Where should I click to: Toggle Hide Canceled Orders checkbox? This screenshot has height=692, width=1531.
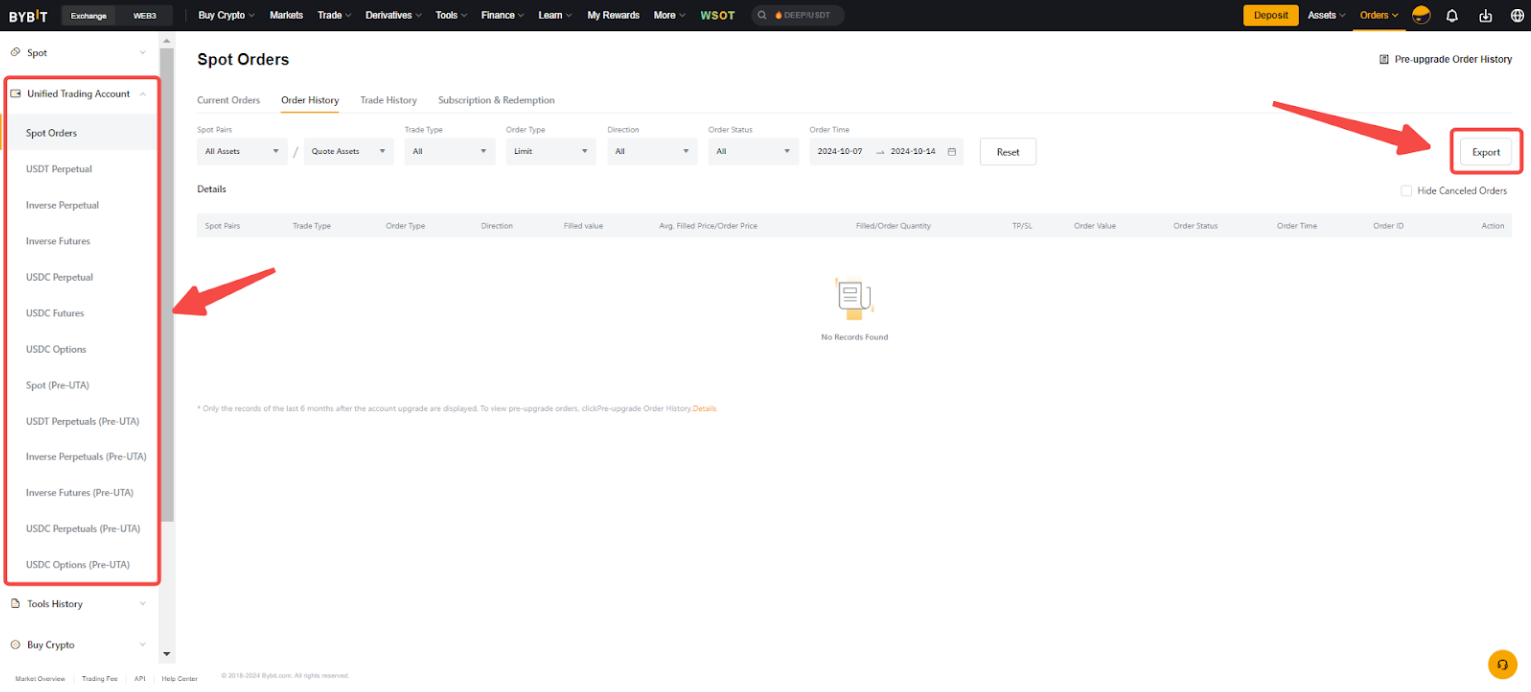tap(1406, 191)
